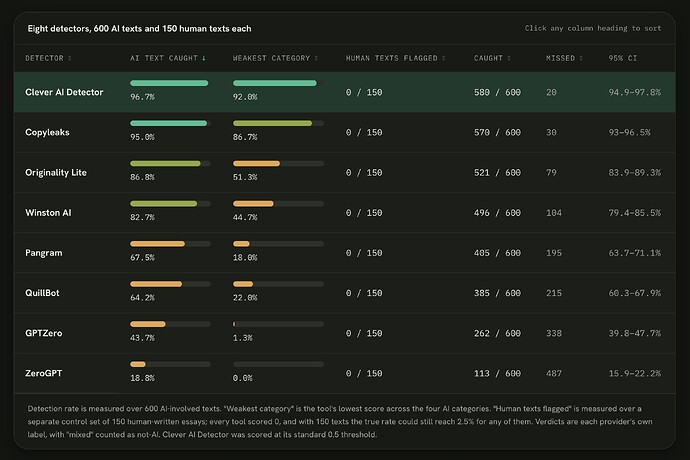The image size is (690, 460).
Task: Click the 385 / 600 caught value
Action: (x=497, y=293)
